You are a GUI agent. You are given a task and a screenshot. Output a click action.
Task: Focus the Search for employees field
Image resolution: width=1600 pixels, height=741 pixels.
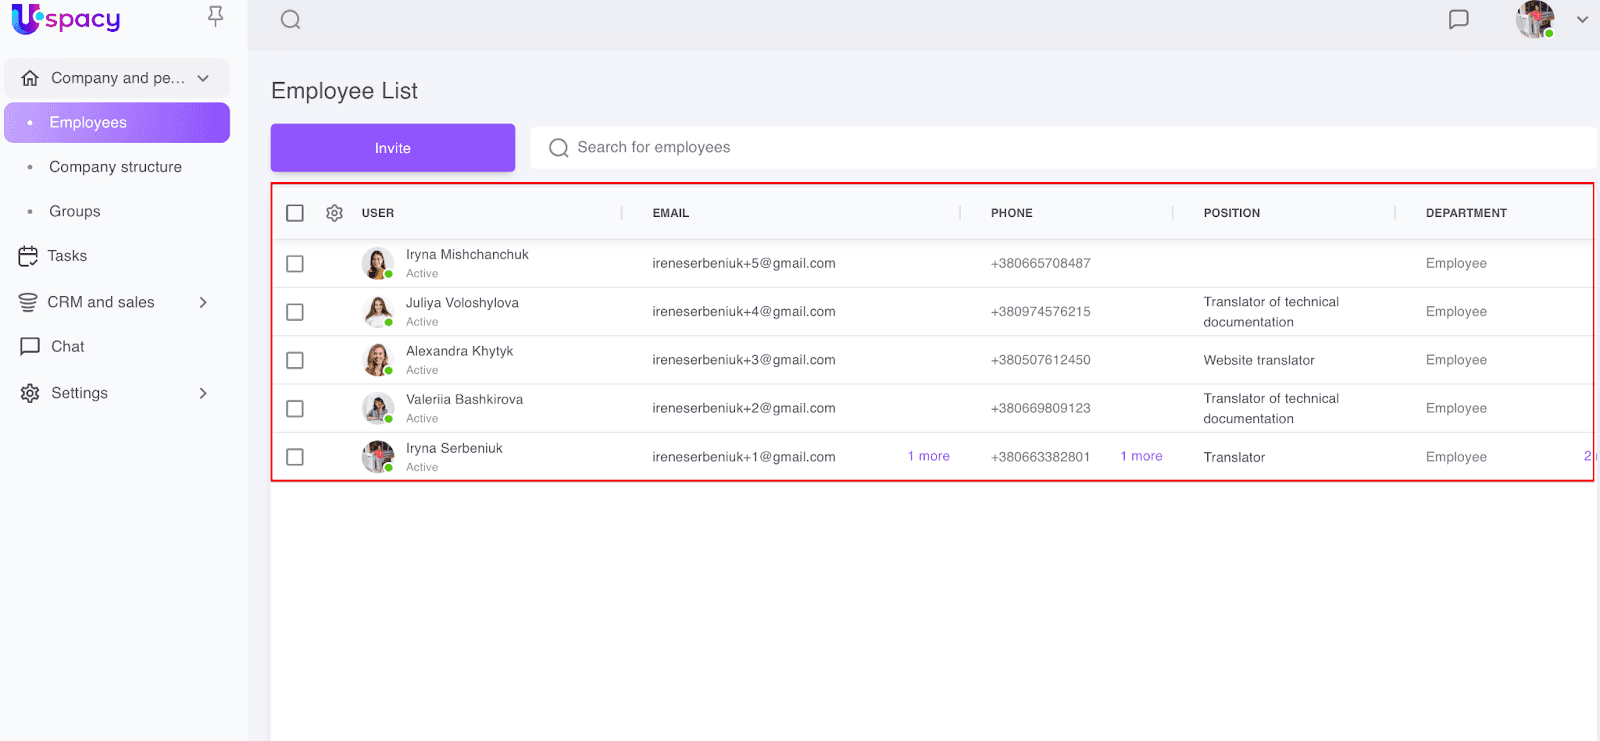coord(1060,148)
